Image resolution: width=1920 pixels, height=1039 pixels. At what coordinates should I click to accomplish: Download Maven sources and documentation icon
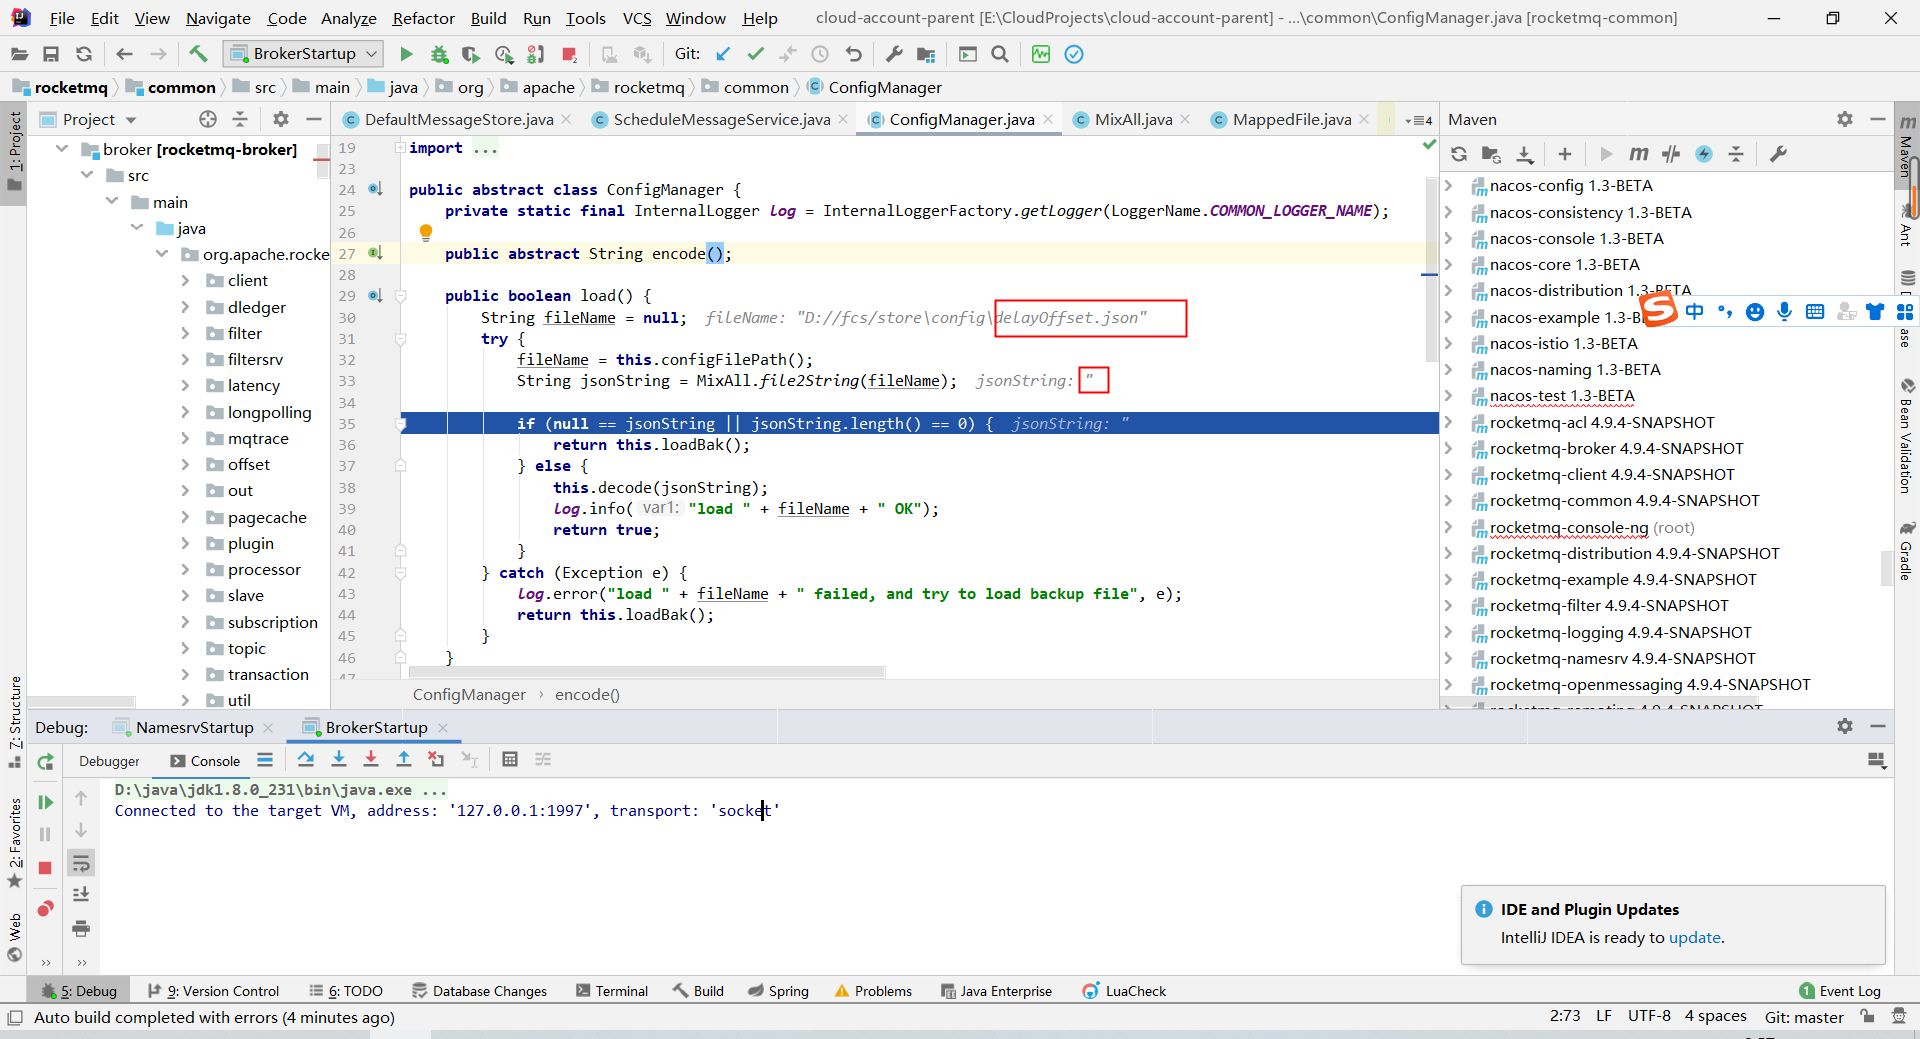pyautogui.click(x=1524, y=154)
